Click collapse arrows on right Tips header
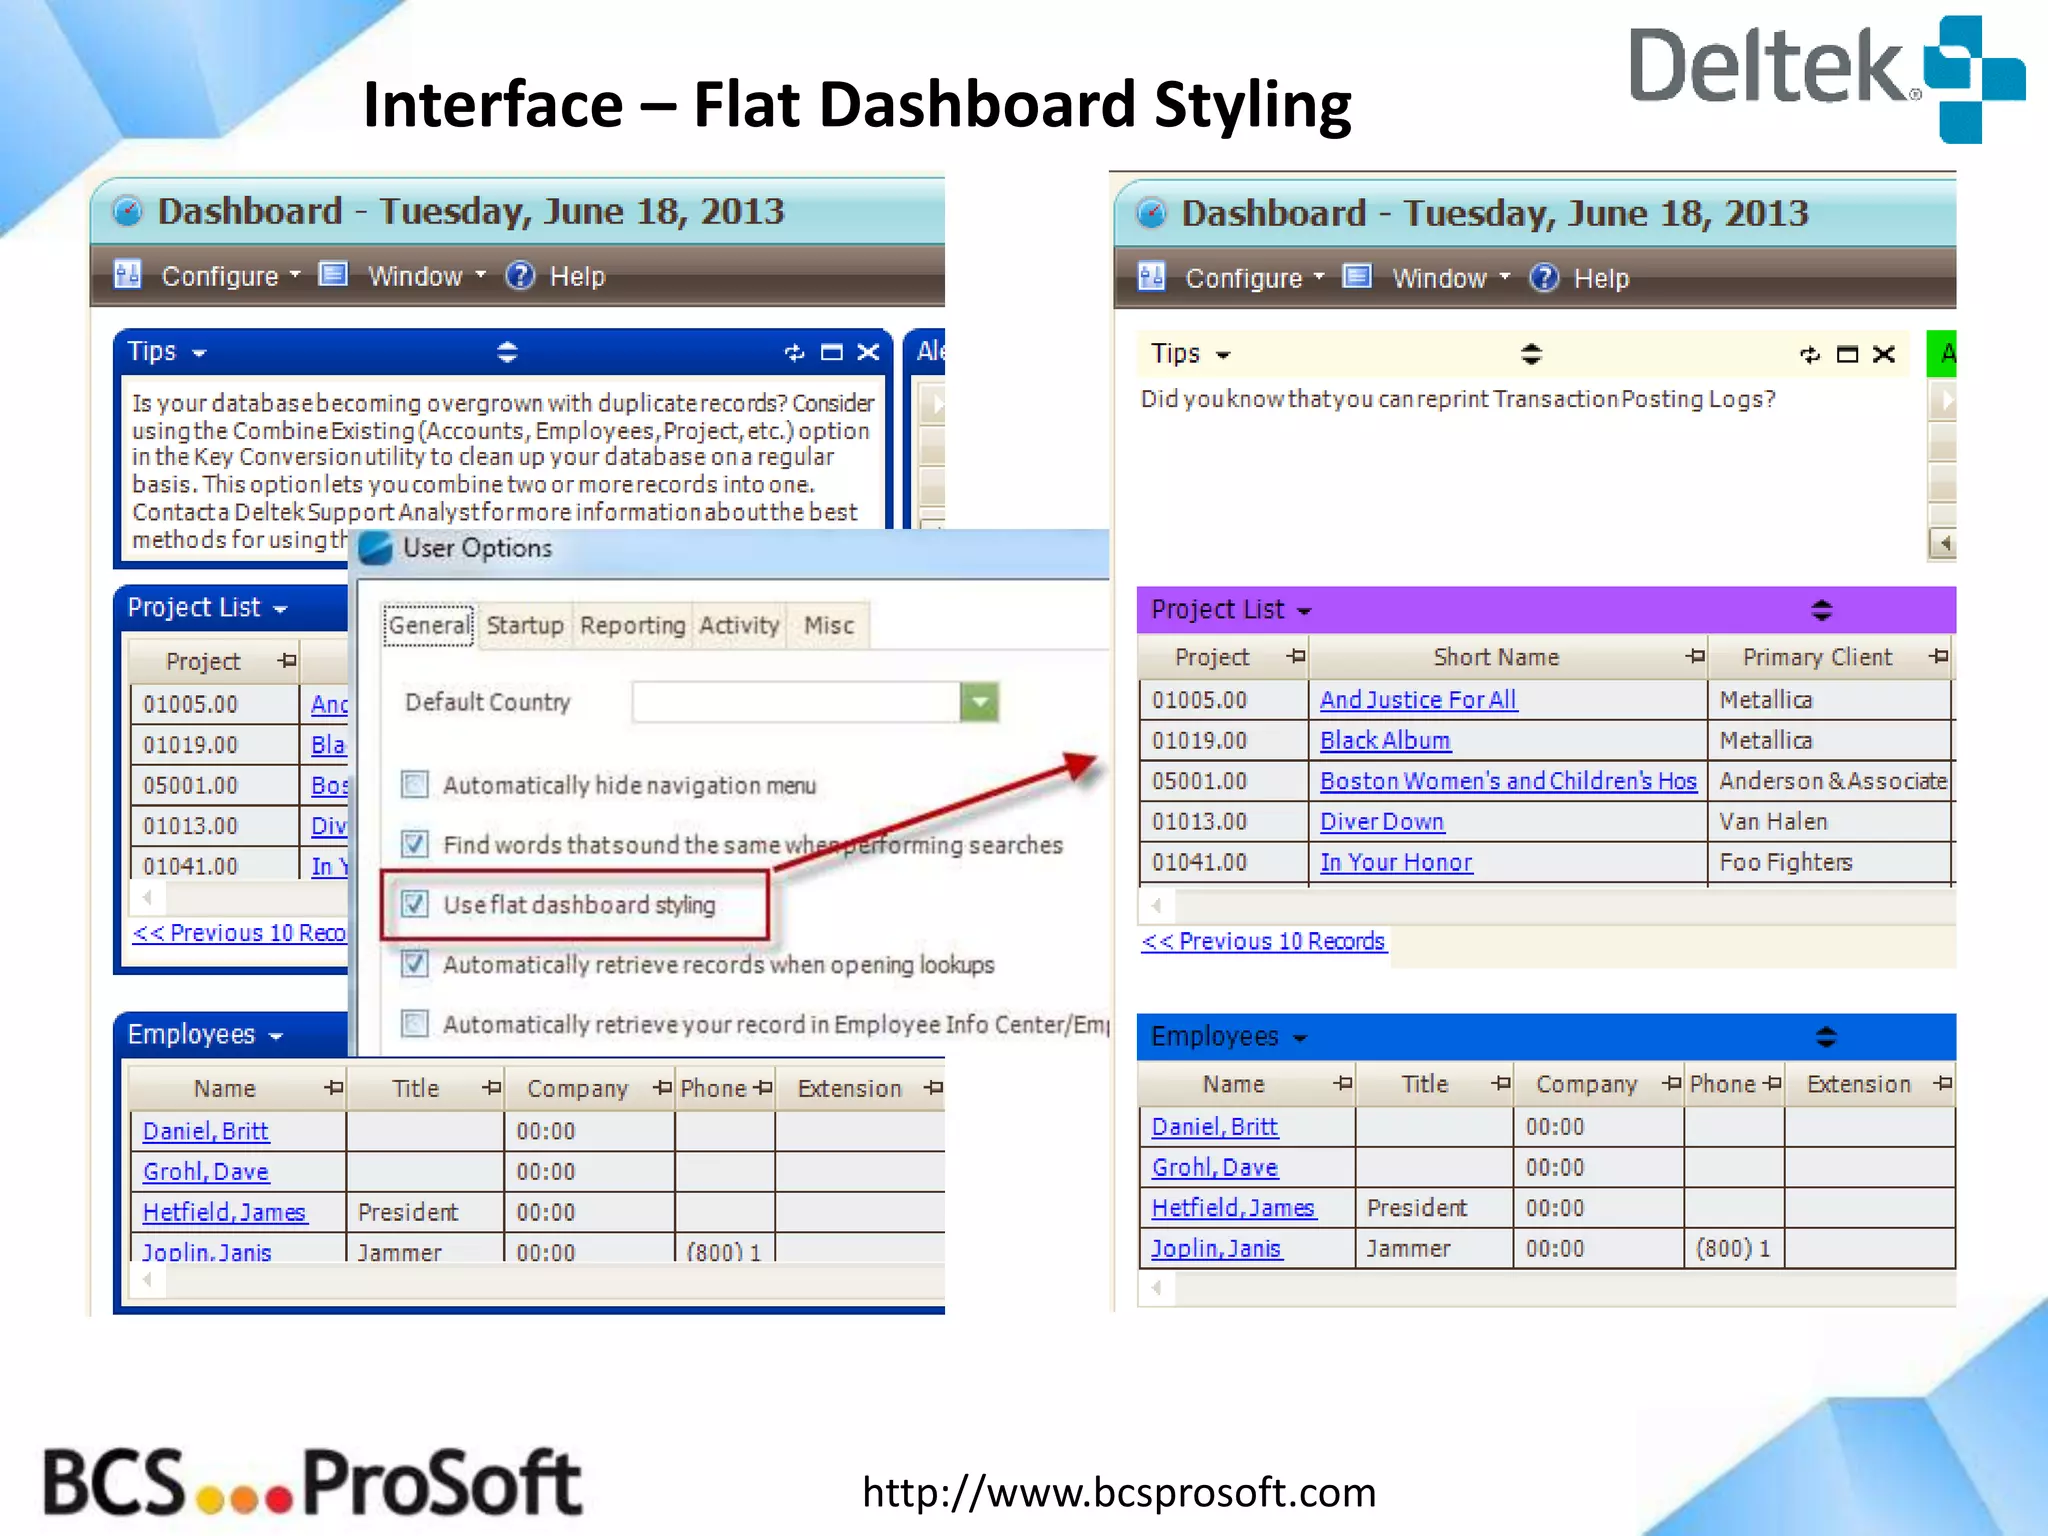The width and height of the screenshot is (2048, 1536). point(1531,354)
